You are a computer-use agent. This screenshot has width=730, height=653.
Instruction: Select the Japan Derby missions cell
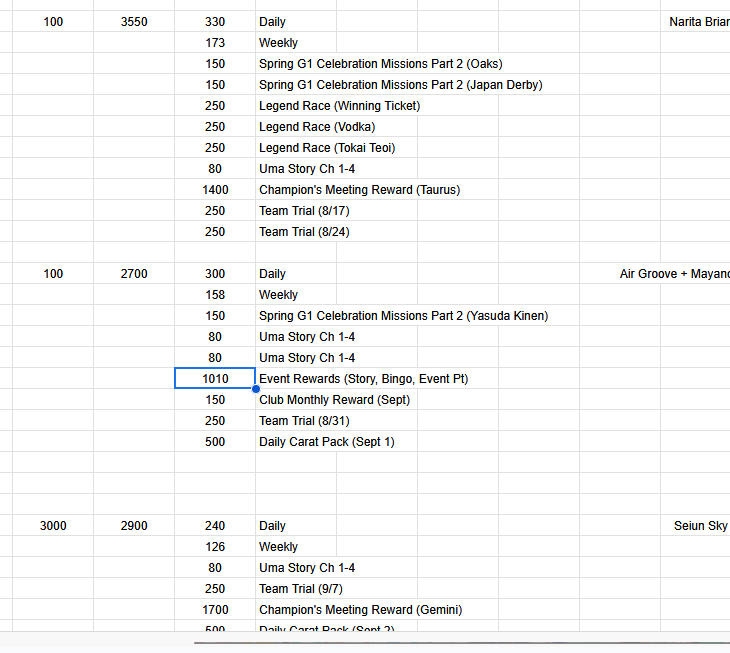tap(400, 85)
